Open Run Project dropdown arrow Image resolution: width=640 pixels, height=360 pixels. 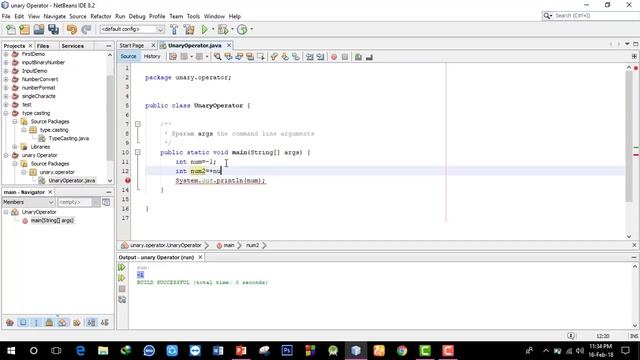click(213, 29)
